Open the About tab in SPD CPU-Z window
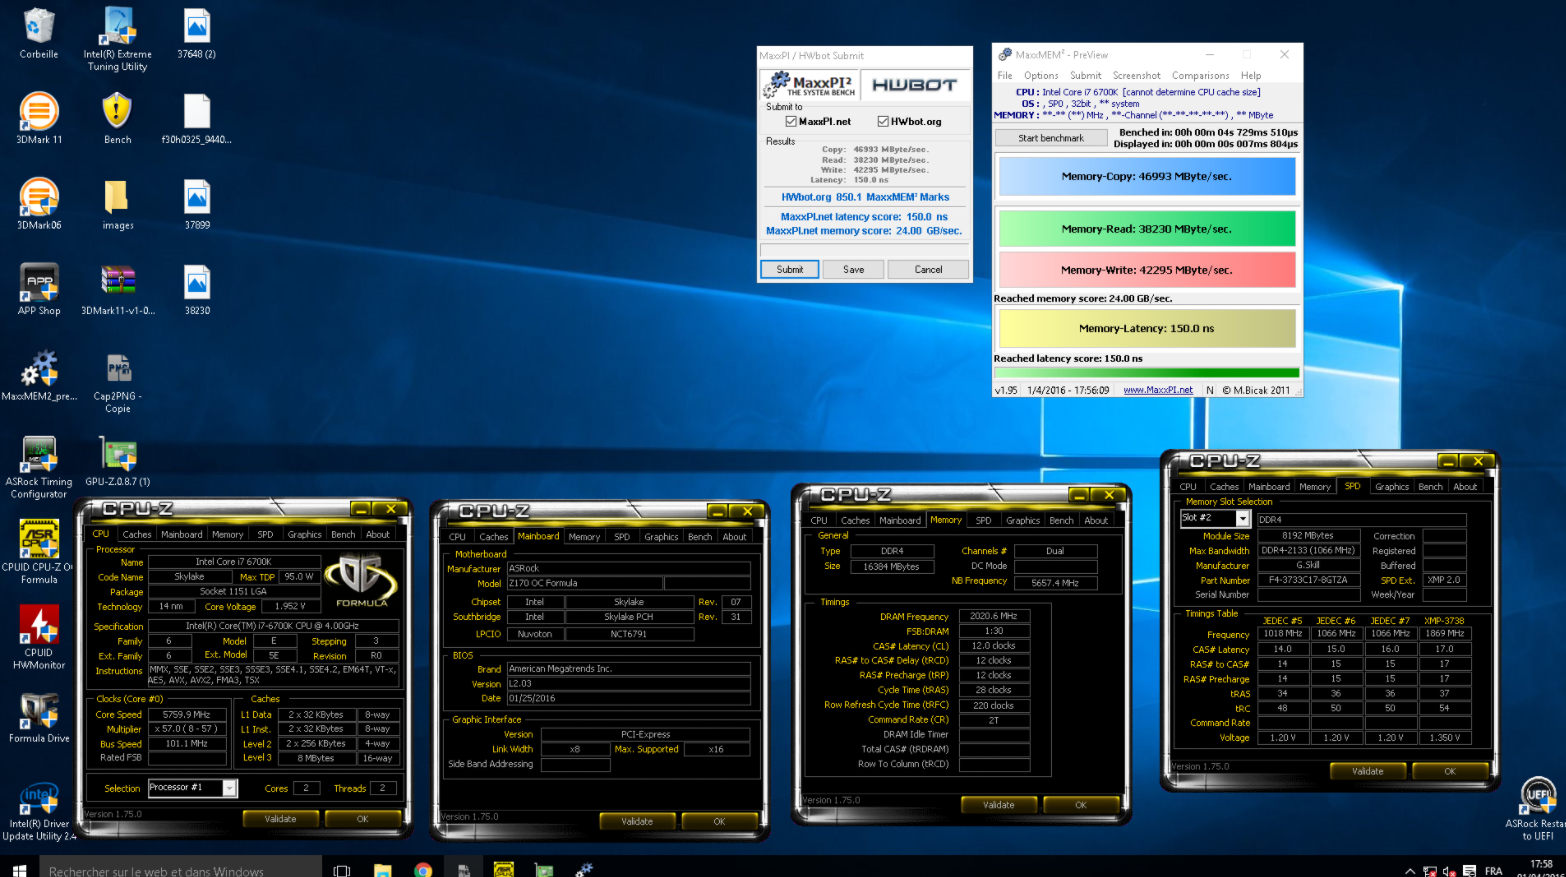 point(1465,486)
